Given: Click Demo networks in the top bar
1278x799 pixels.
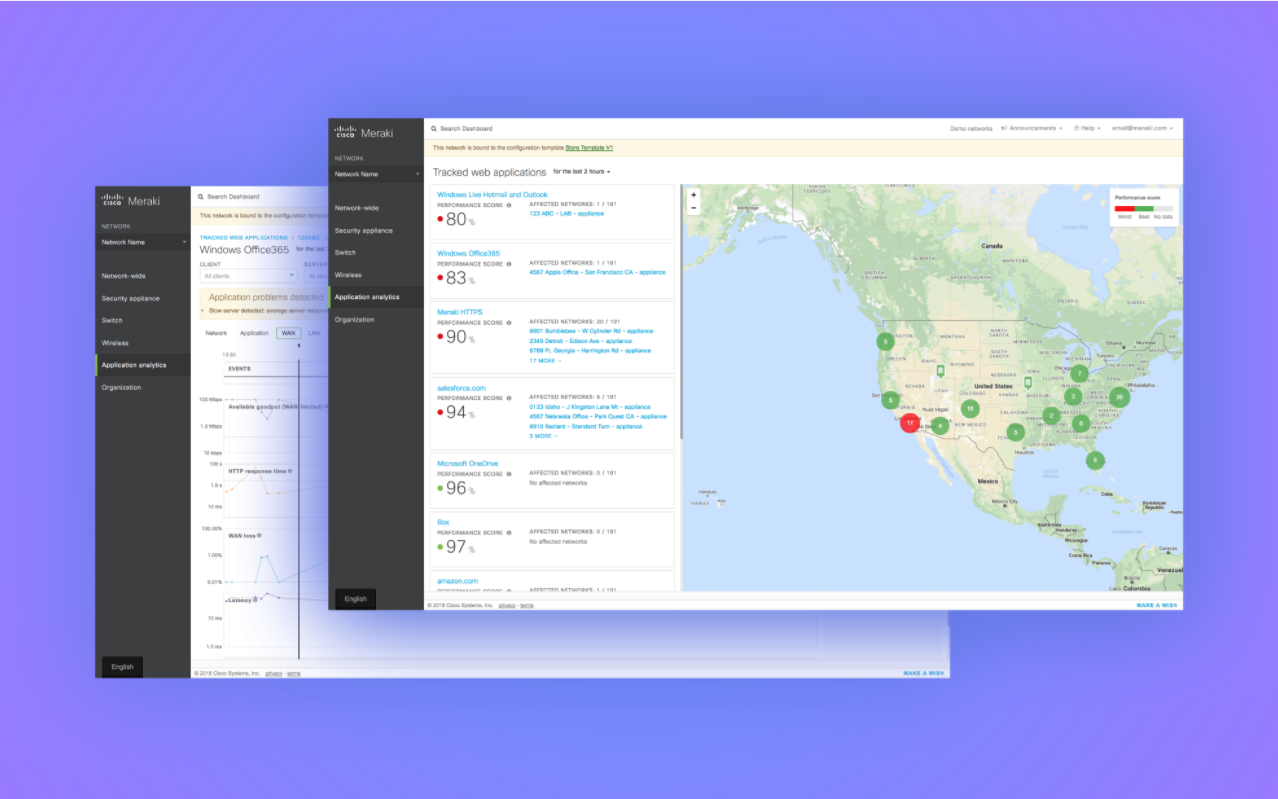Looking at the screenshot, I should (x=971, y=129).
